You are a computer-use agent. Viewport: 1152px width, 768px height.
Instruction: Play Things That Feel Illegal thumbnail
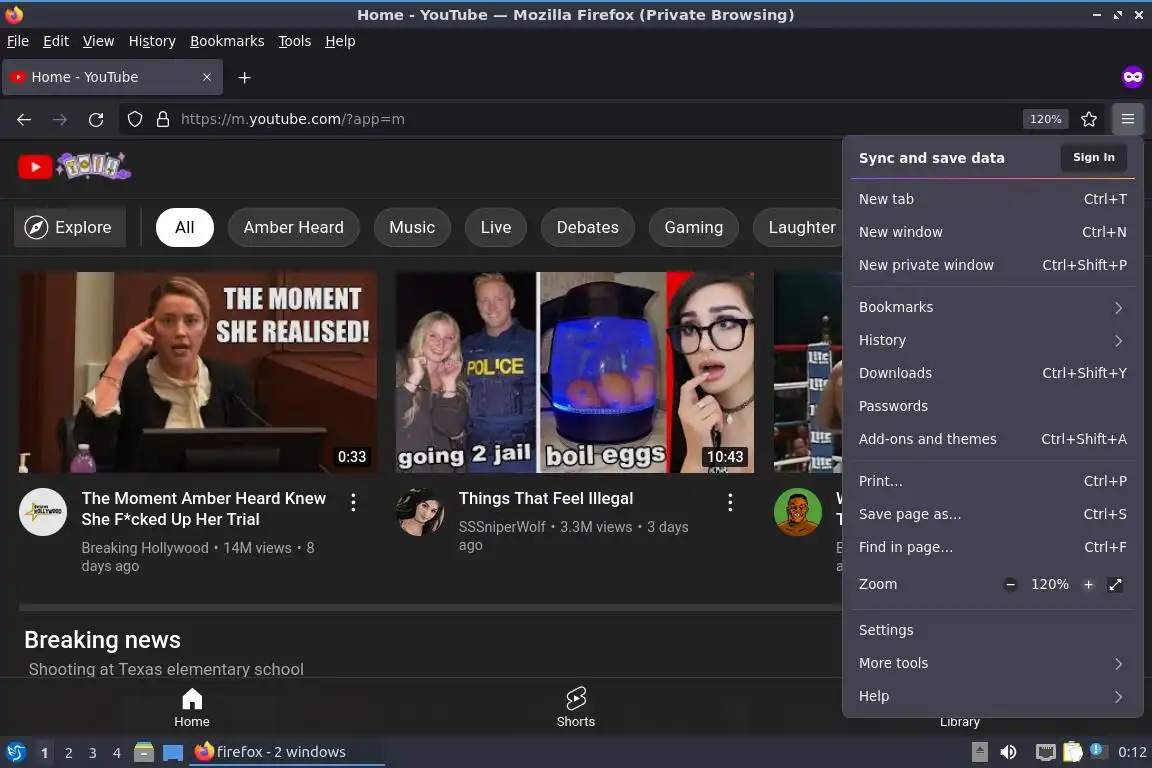pyautogui.click(x=575, y=373)
